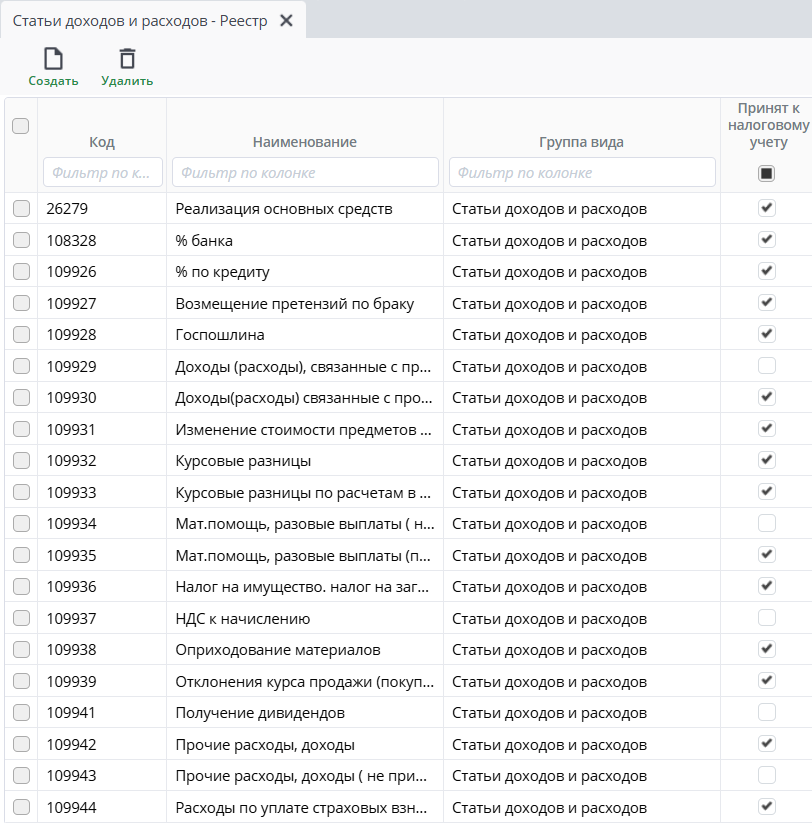
Task: Enable tax accounting for Получение дивидендов
Action: click(x=766, y=712)
